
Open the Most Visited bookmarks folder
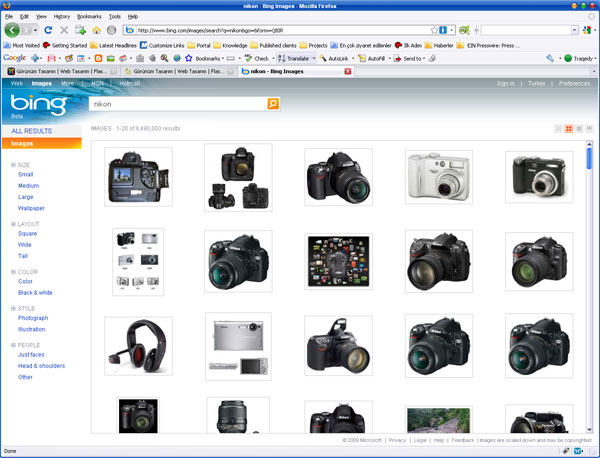coord(22,45)
